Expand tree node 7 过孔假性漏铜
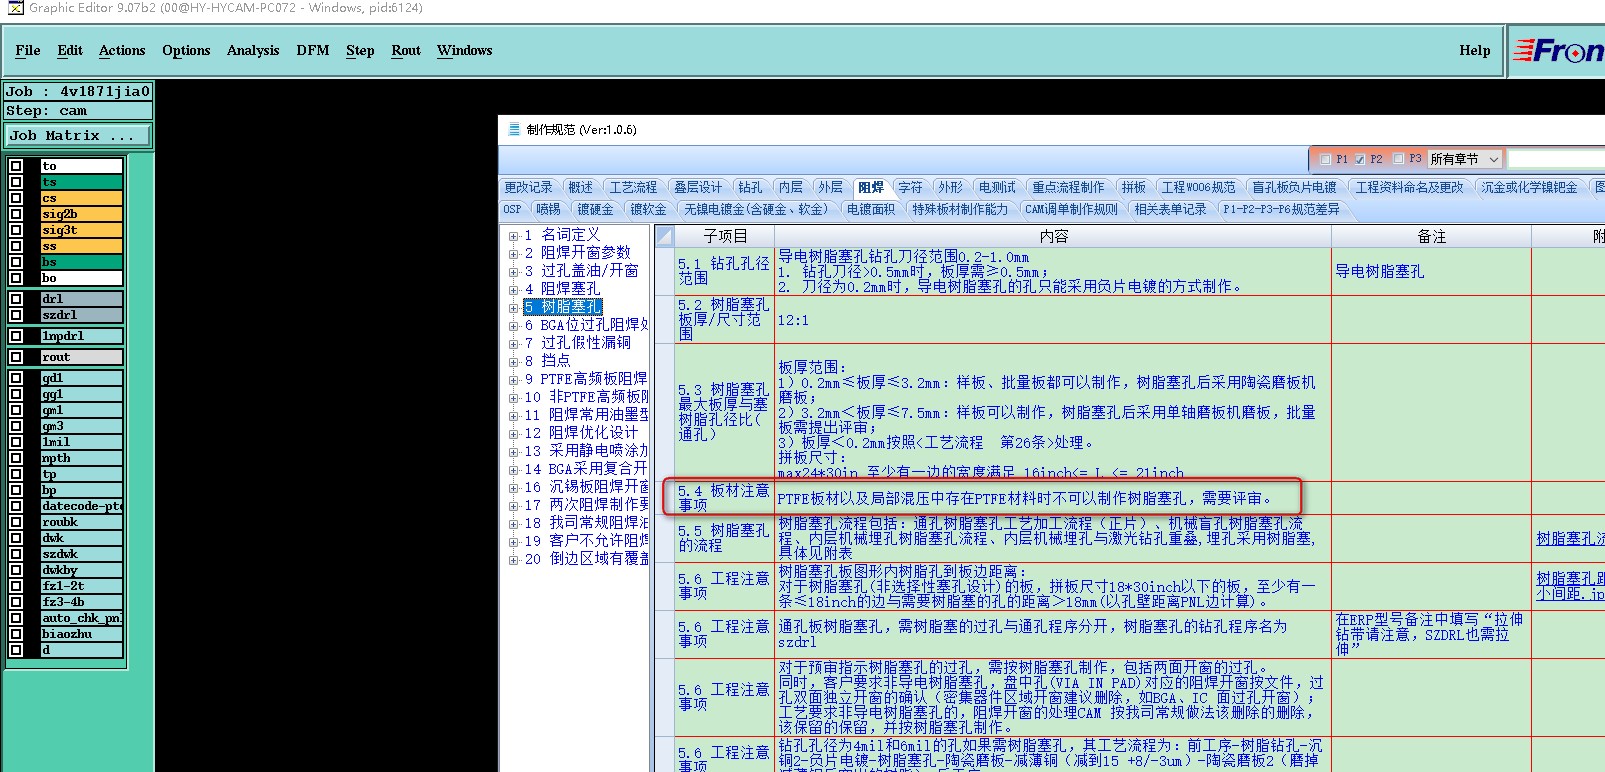The image size is (1605, 772). coord(514,344)
